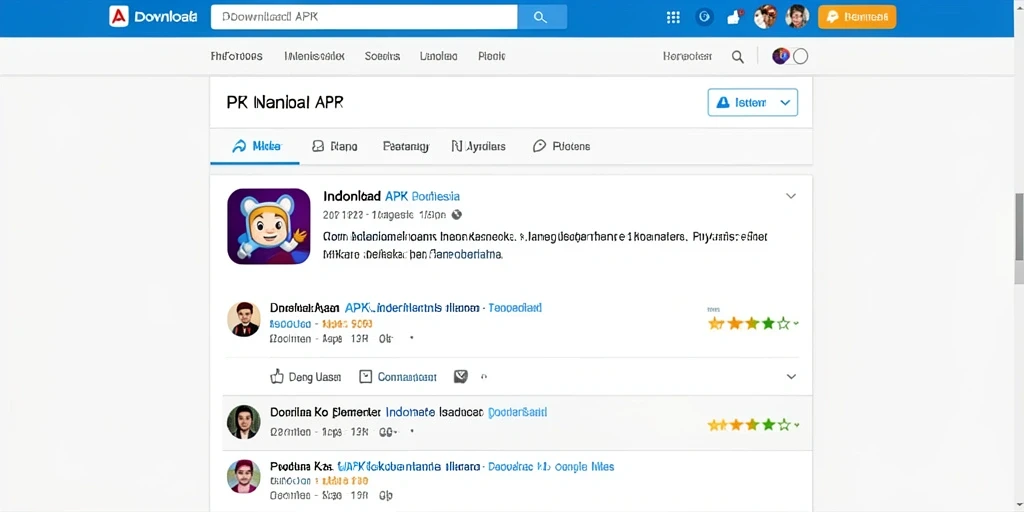Click the blue search magnifier button
This screenshot has width=1024, height=512.
(x=541, y=18)
